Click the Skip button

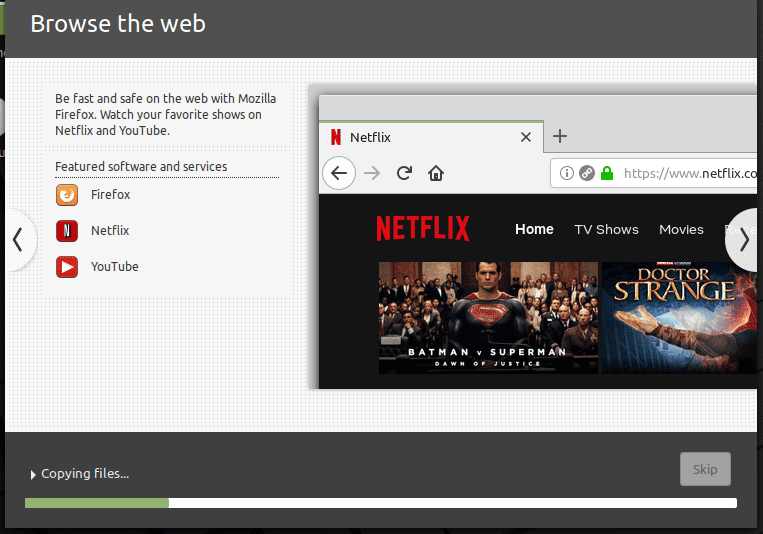[705, 469]
